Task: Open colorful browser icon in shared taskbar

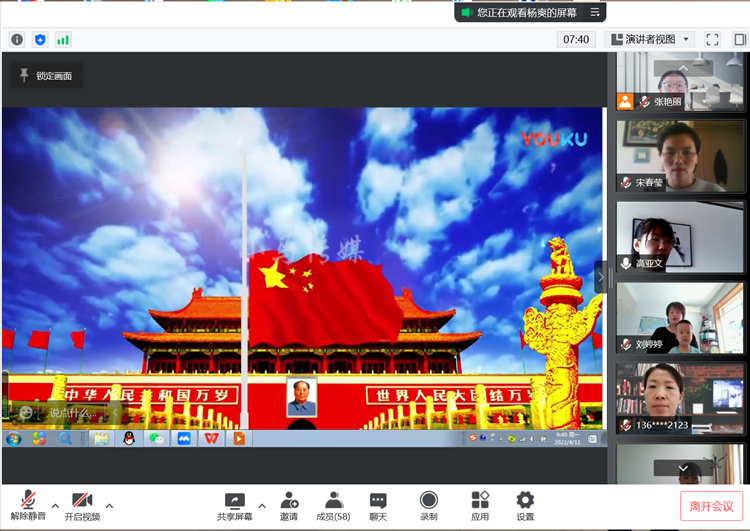Action: coord(39,438)
